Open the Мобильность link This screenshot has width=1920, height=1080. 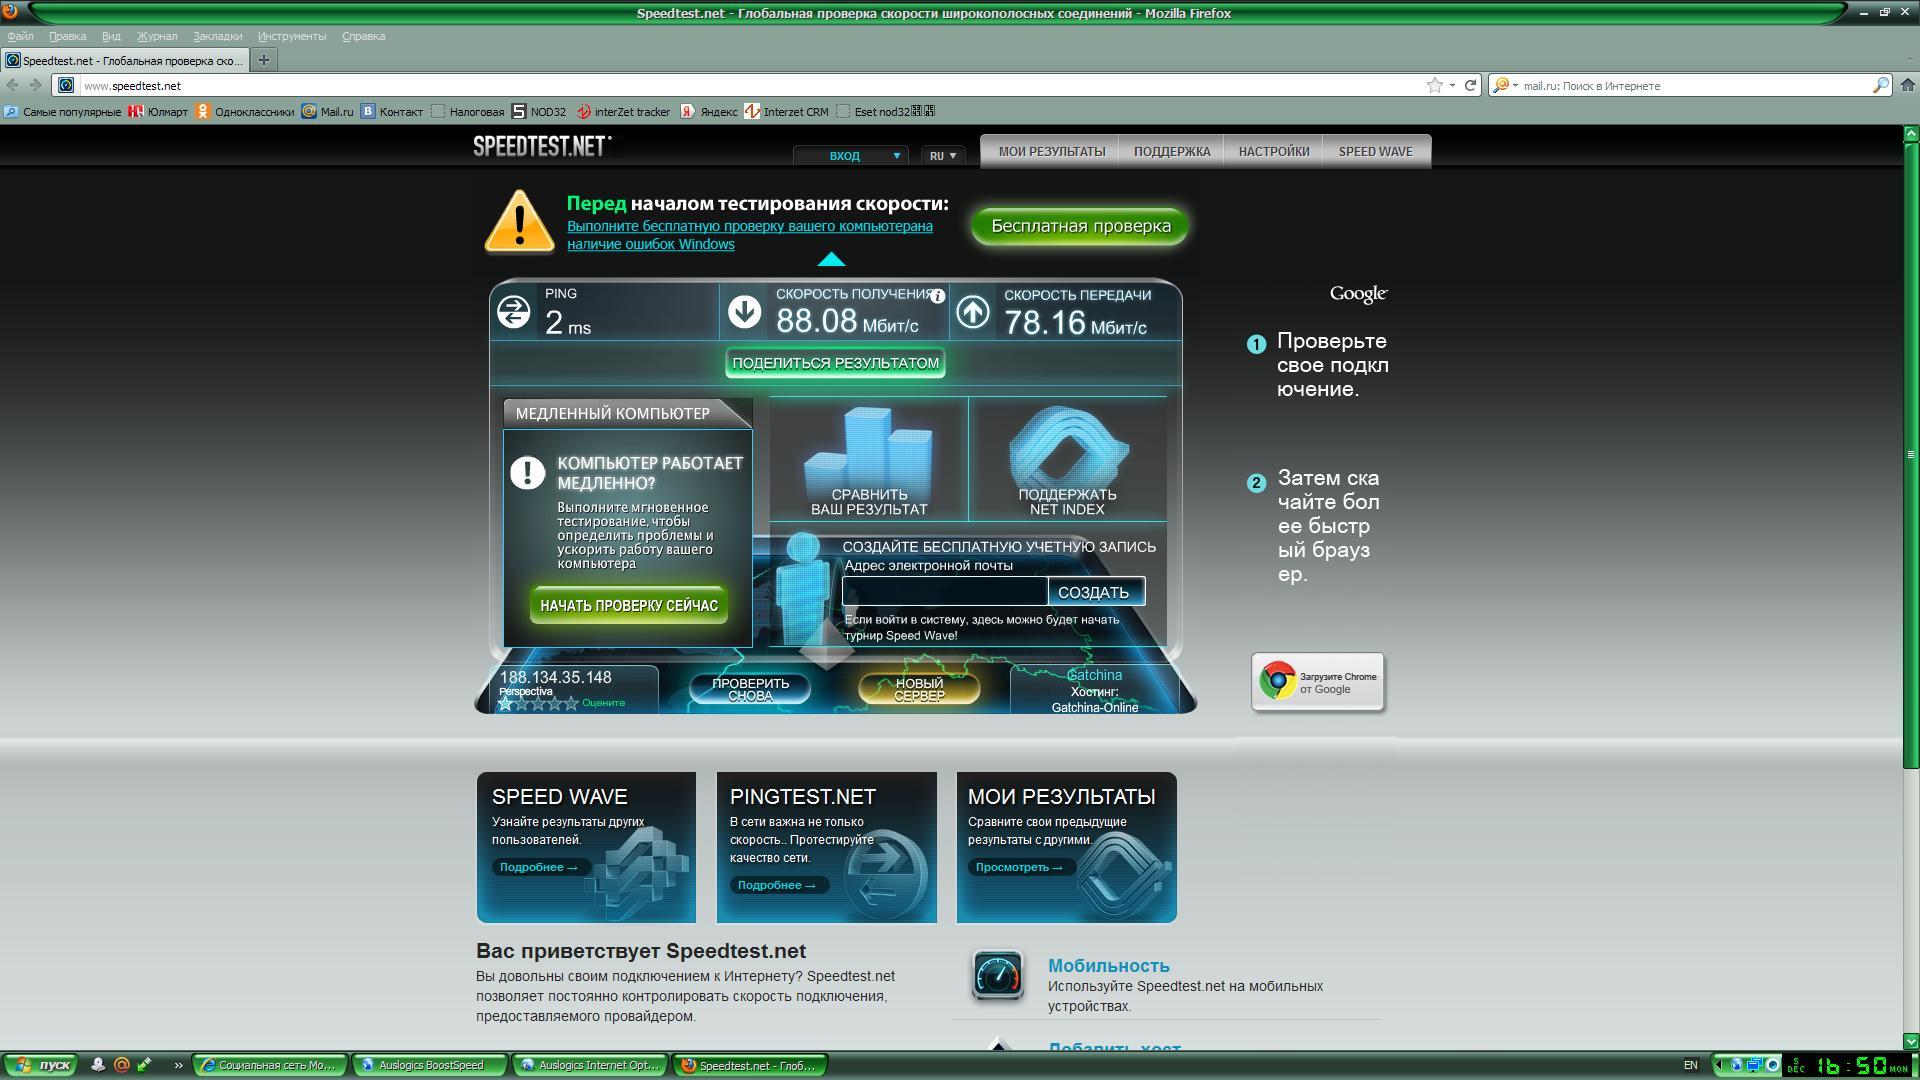click(x=1108, y=966)
